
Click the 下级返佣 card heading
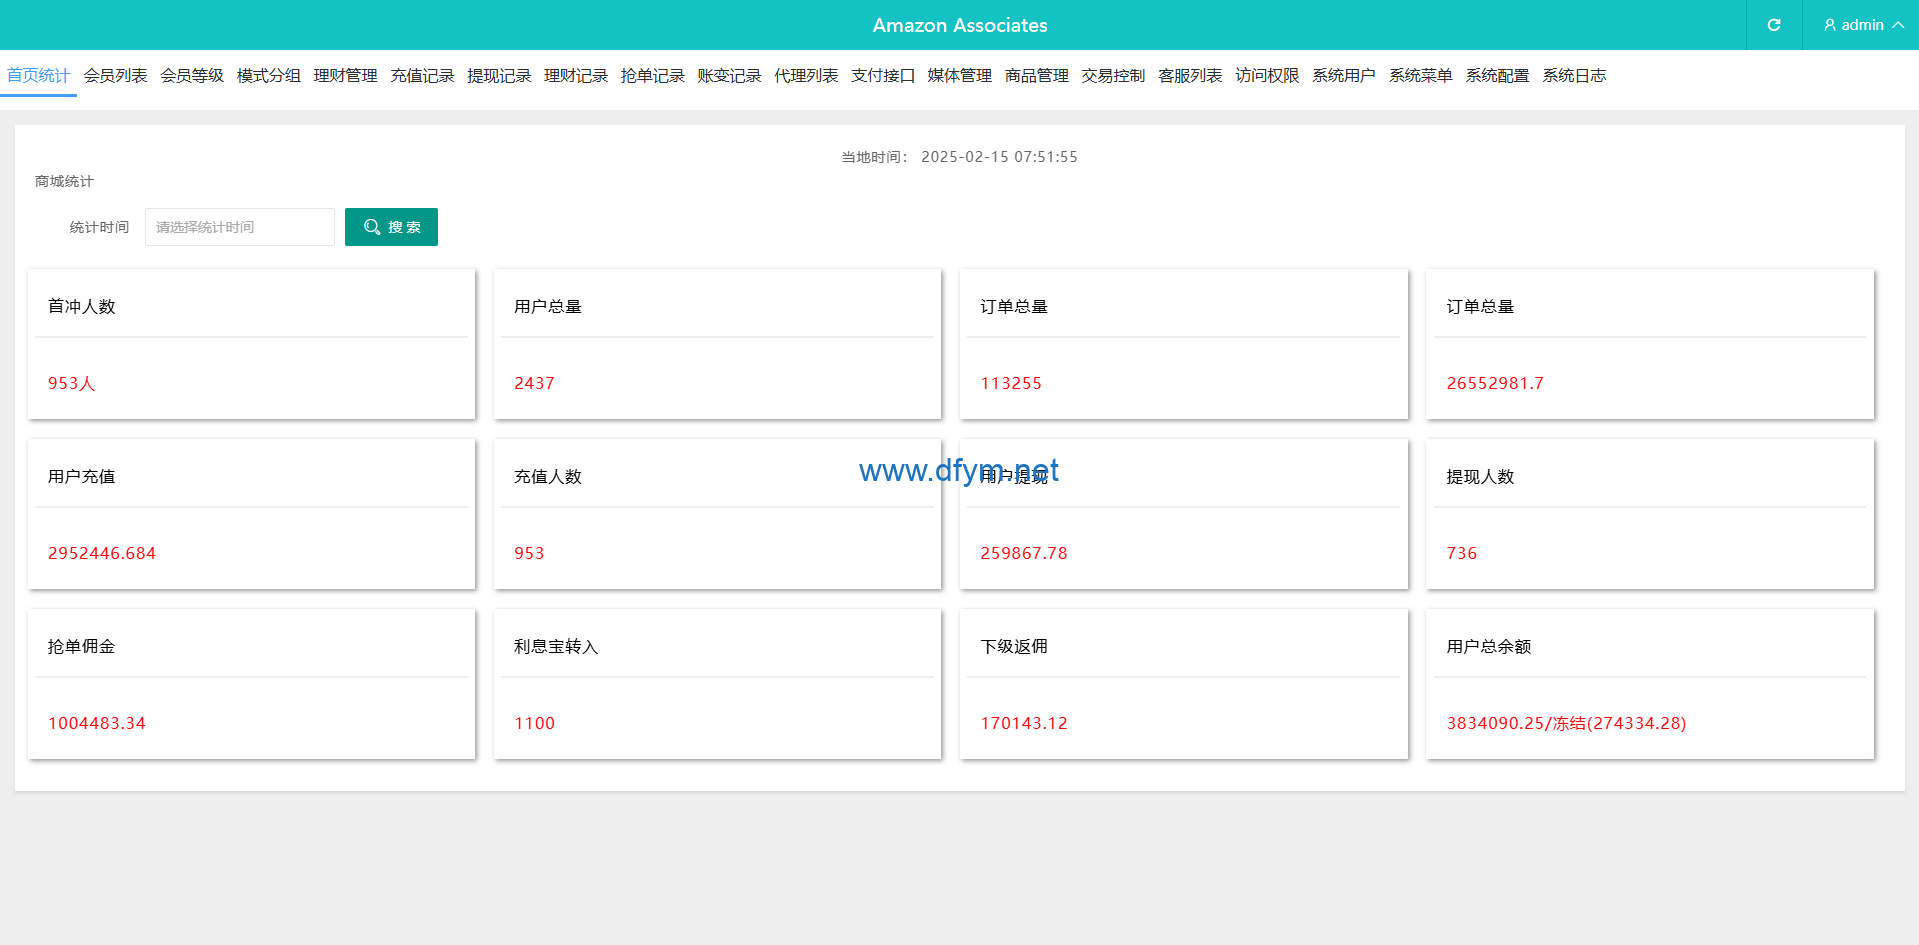(1014, 647)
